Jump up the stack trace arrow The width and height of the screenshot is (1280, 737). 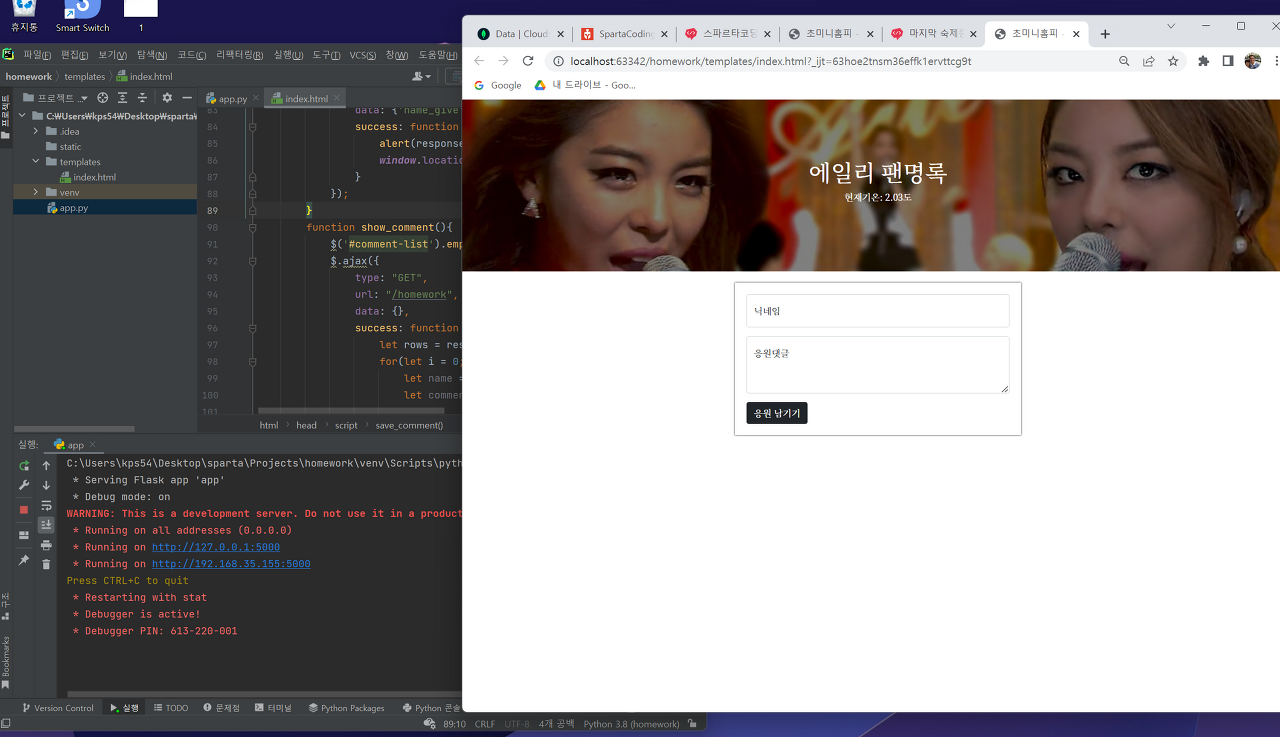46,466
